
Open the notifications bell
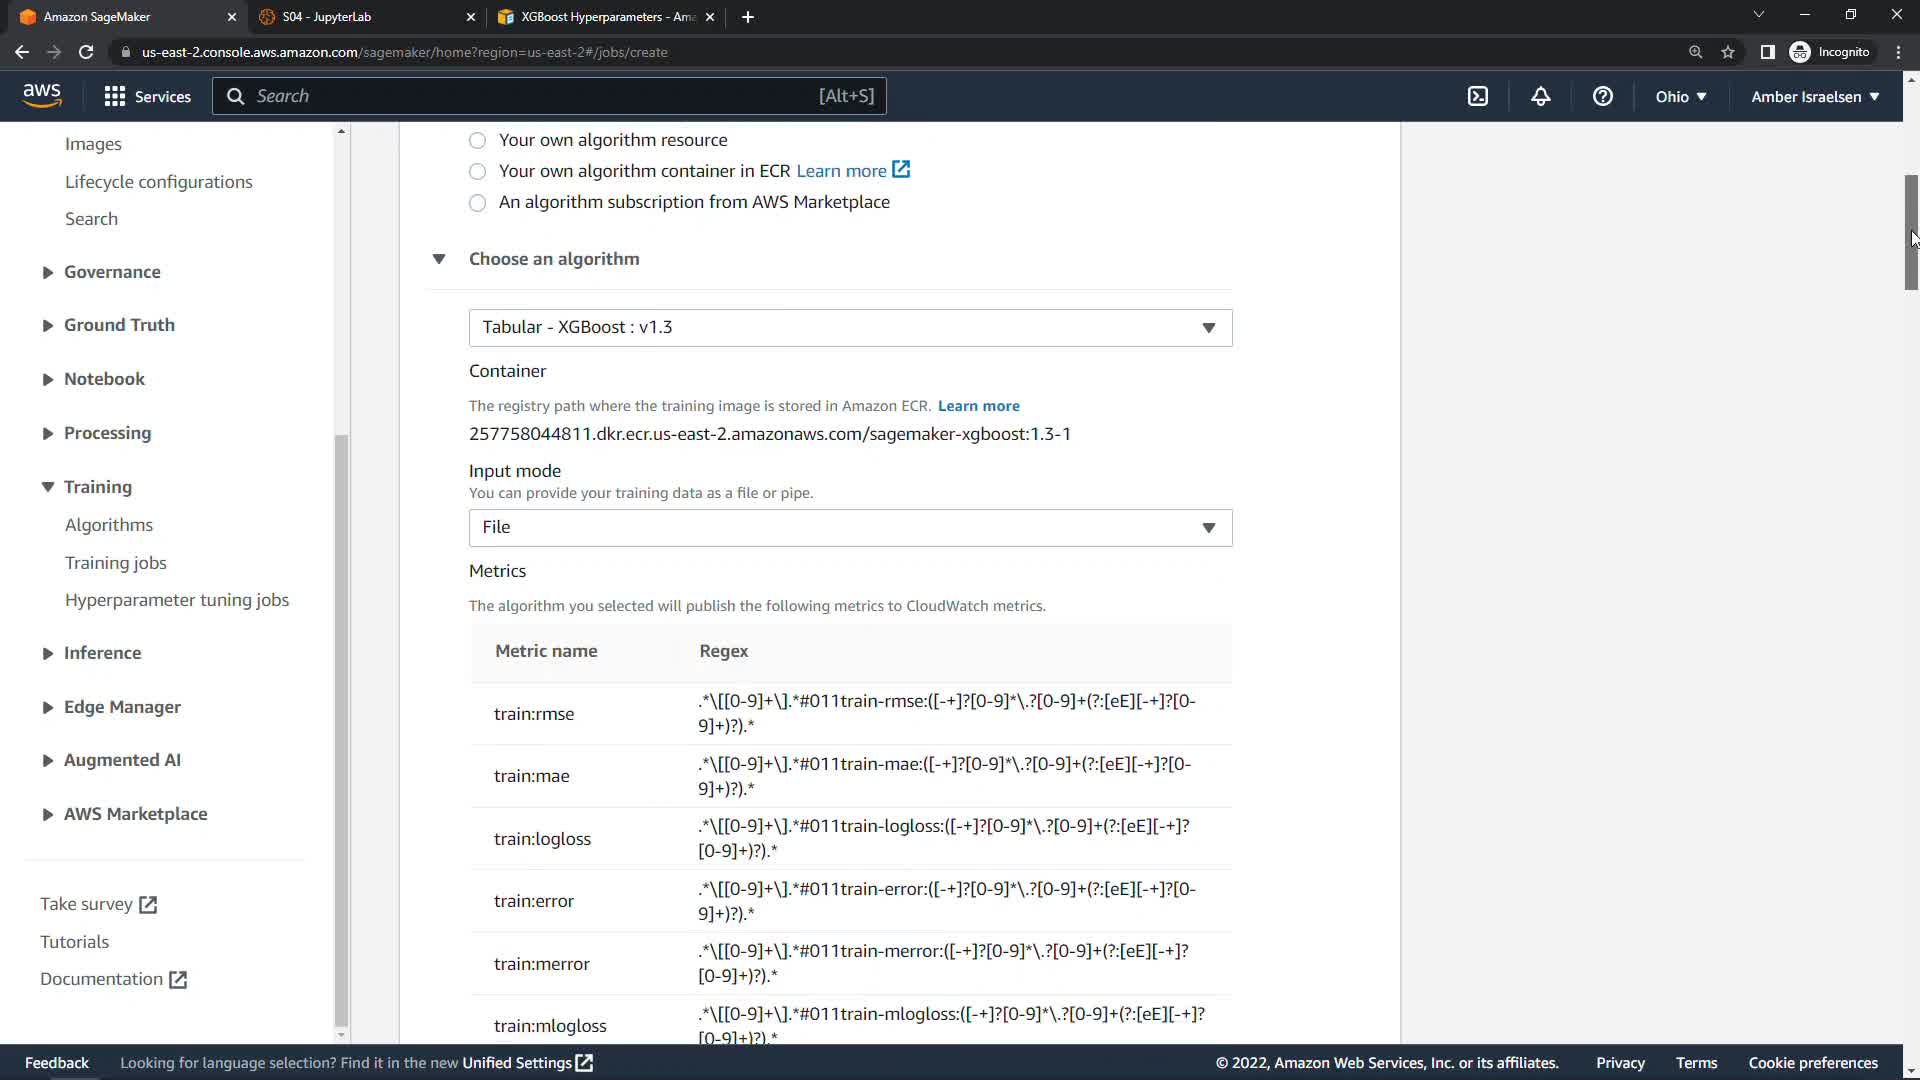coord(1540,96)
